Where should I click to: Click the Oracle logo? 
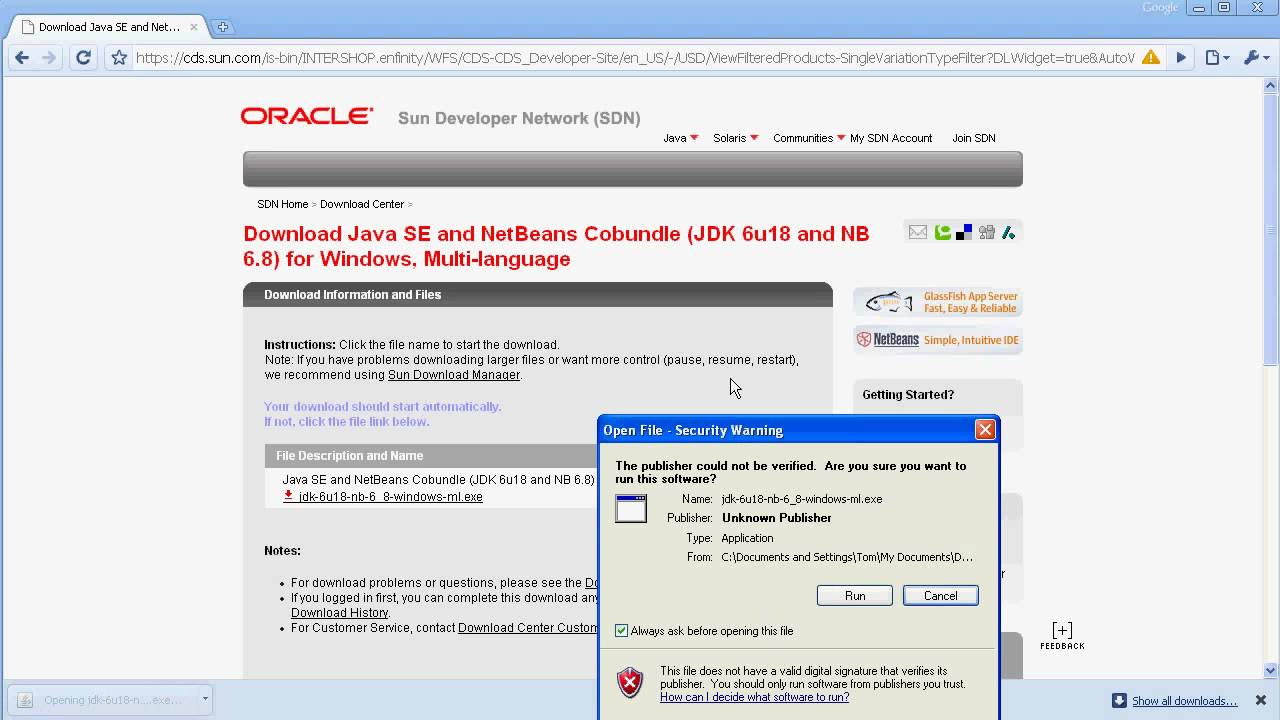307,116
